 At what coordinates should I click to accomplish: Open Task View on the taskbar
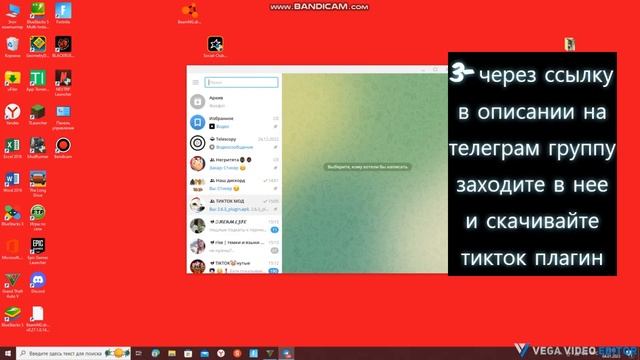139,353
